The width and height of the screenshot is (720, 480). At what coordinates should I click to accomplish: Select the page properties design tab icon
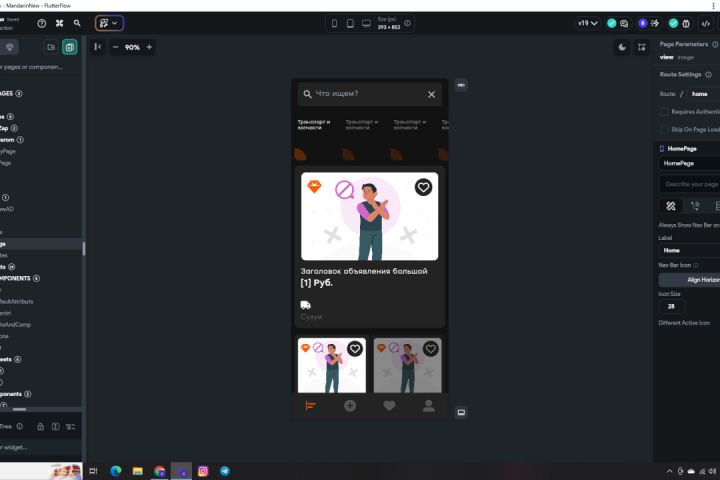coord(671,206)
